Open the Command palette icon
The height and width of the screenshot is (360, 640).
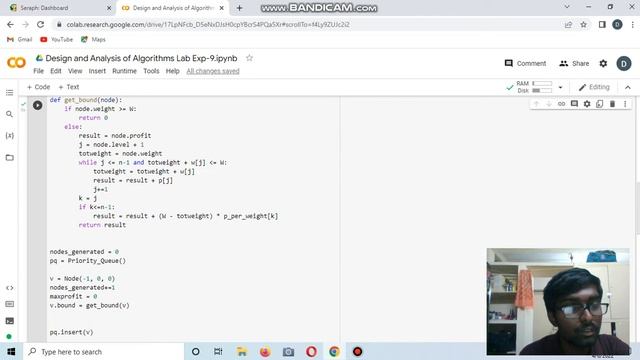coord(10,304)
